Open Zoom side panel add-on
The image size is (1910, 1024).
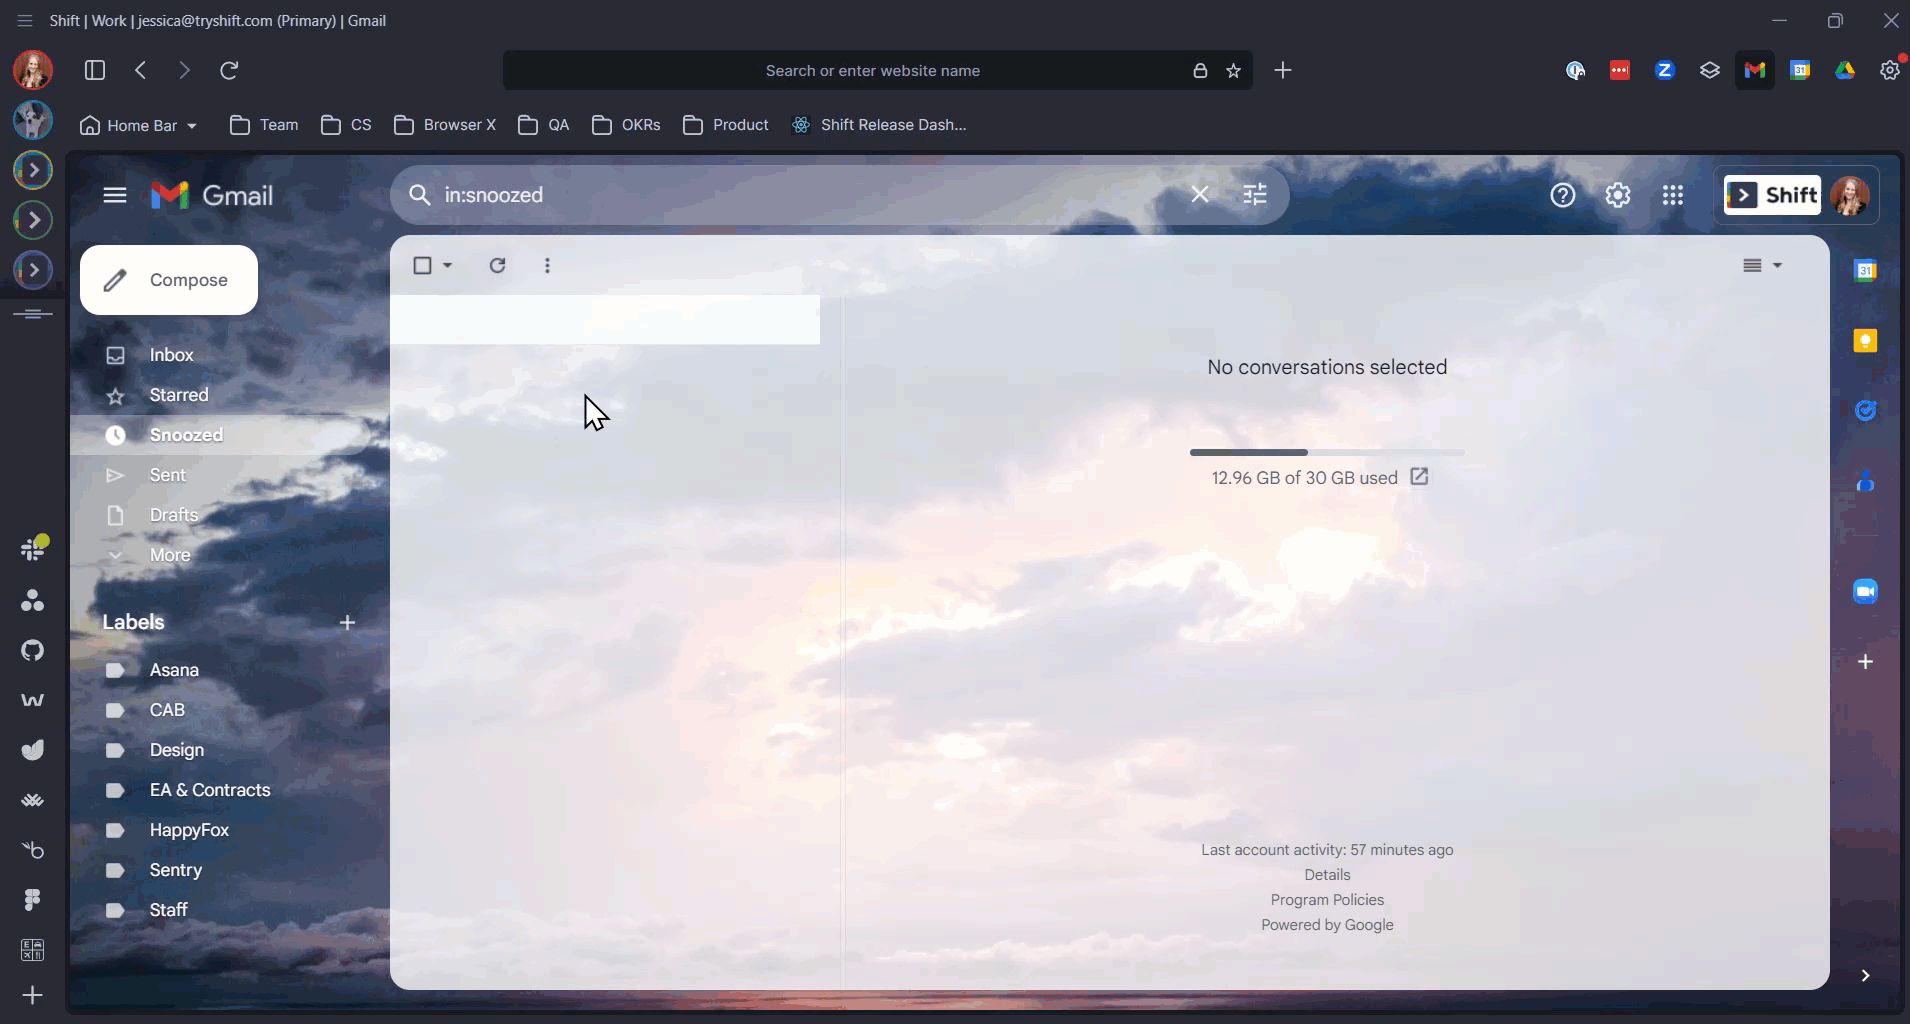coord(1865,591)
